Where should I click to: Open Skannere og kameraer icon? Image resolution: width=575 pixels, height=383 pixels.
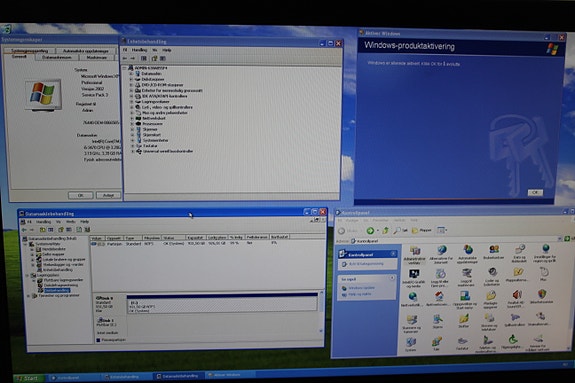pyautogui.click(x=411, y=324)
